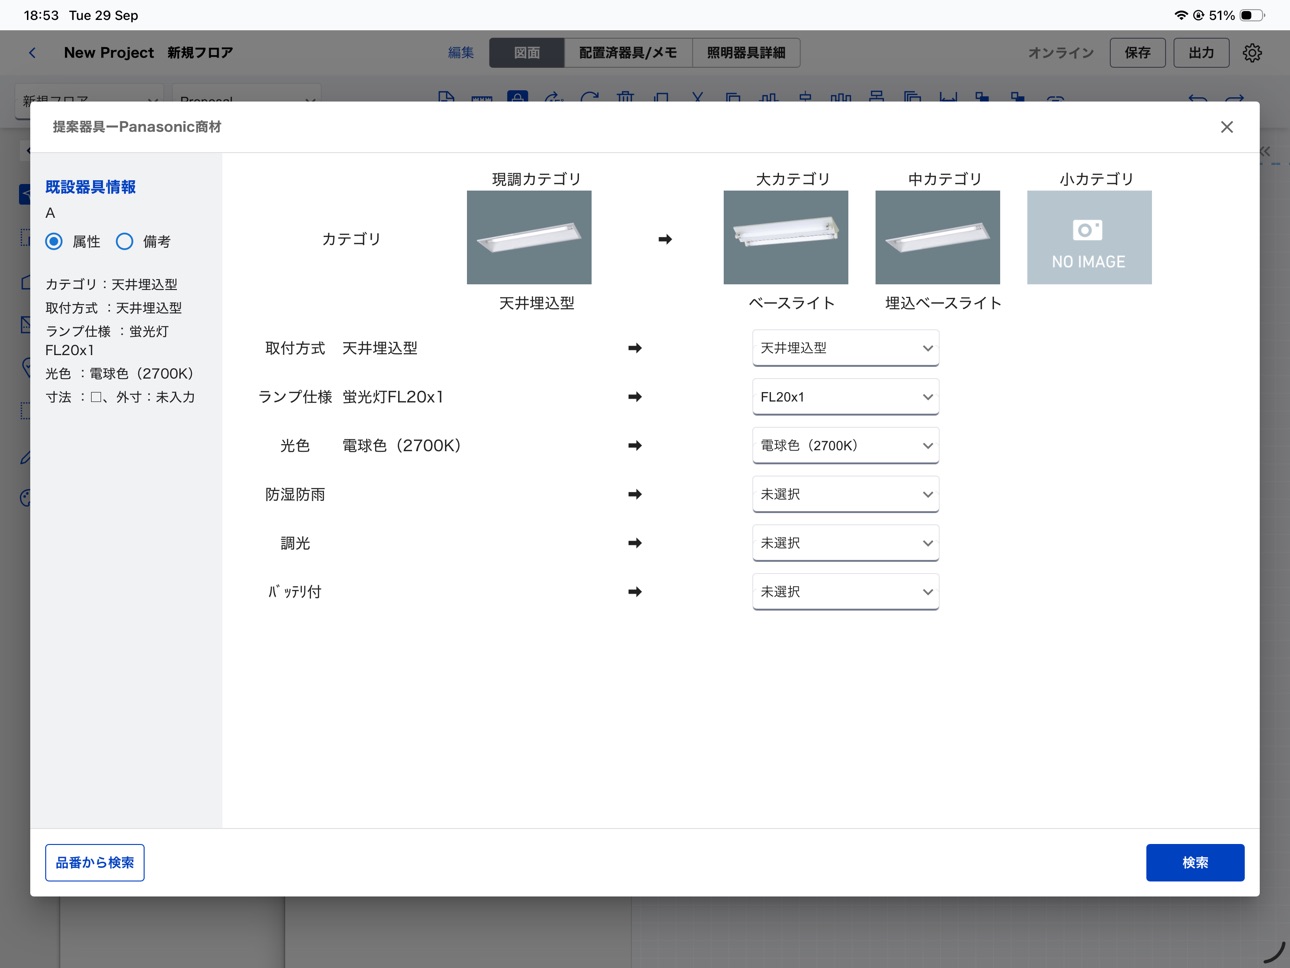Expand the 調光 dropdown

[845, 543]
